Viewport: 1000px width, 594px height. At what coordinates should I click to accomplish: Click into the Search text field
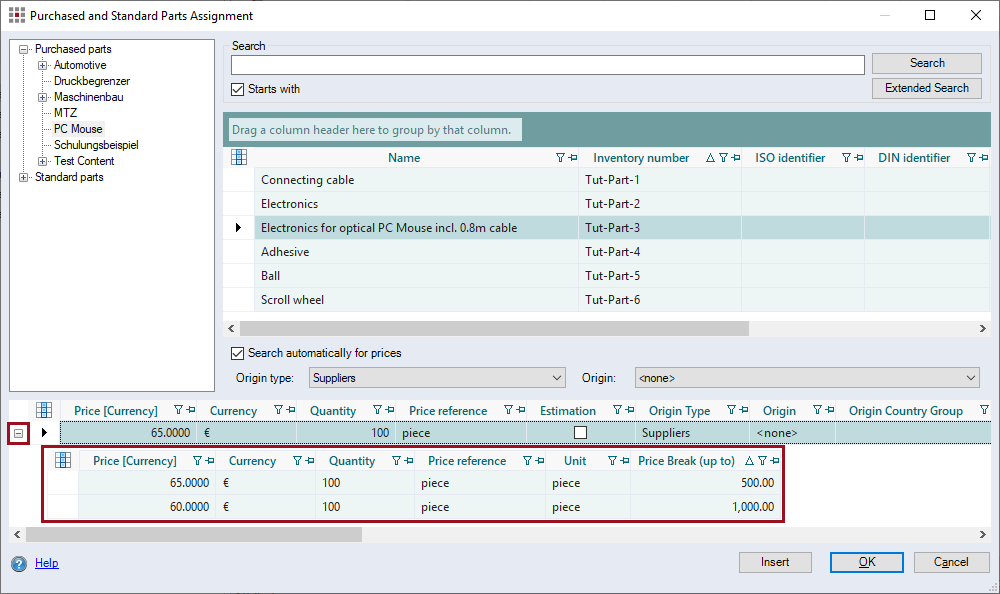[547, 65]
